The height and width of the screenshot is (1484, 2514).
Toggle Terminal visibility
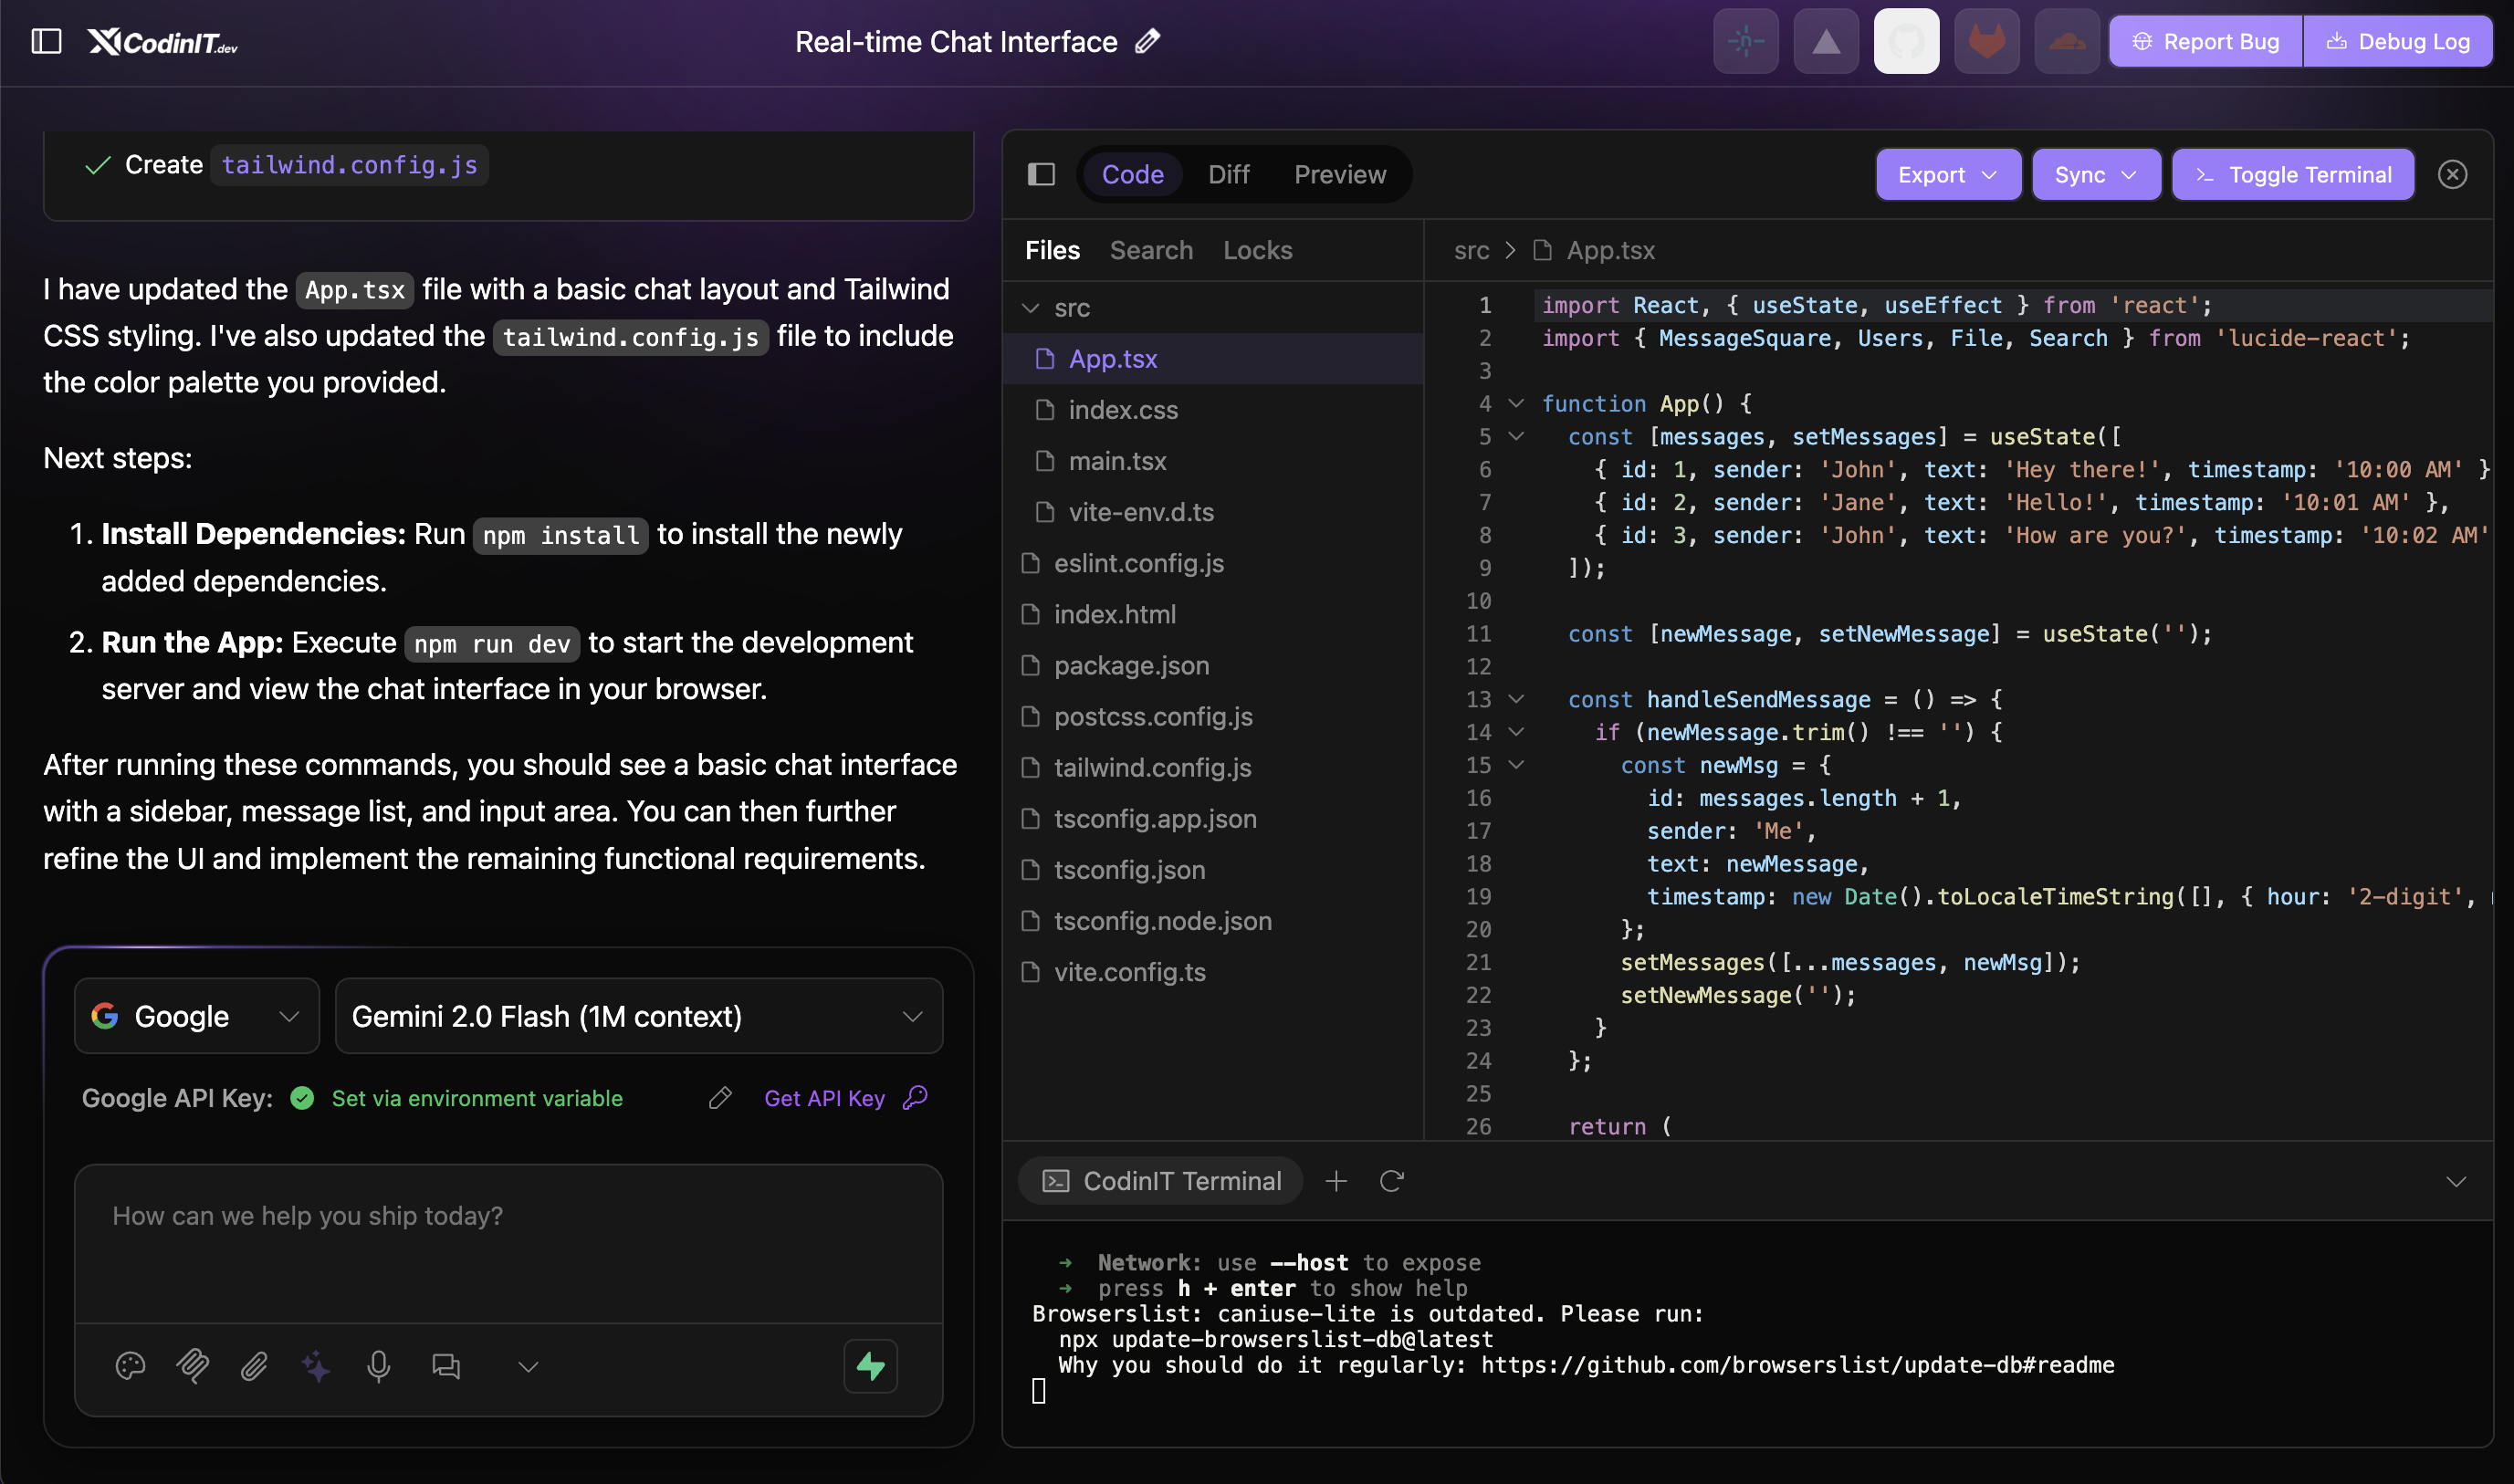click(2292, 174)
